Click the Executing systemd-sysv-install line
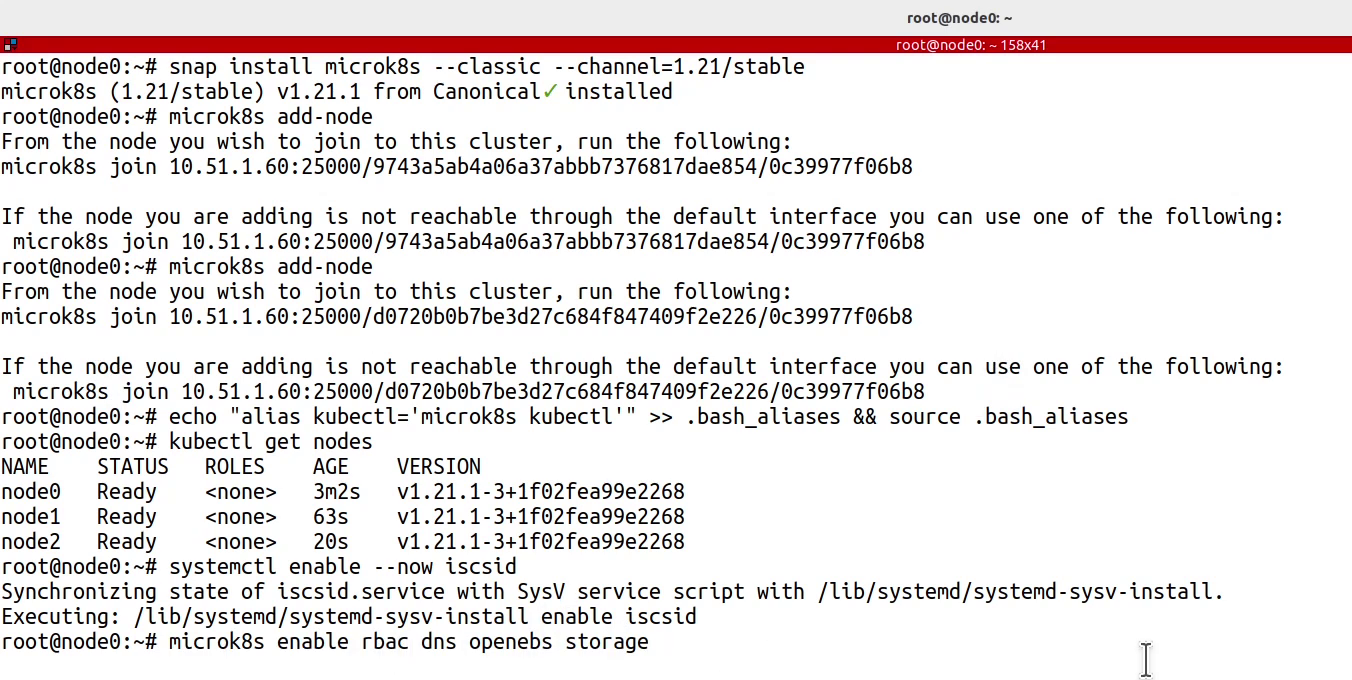The width and height of the screenshot is (1352, 680). 349,617
